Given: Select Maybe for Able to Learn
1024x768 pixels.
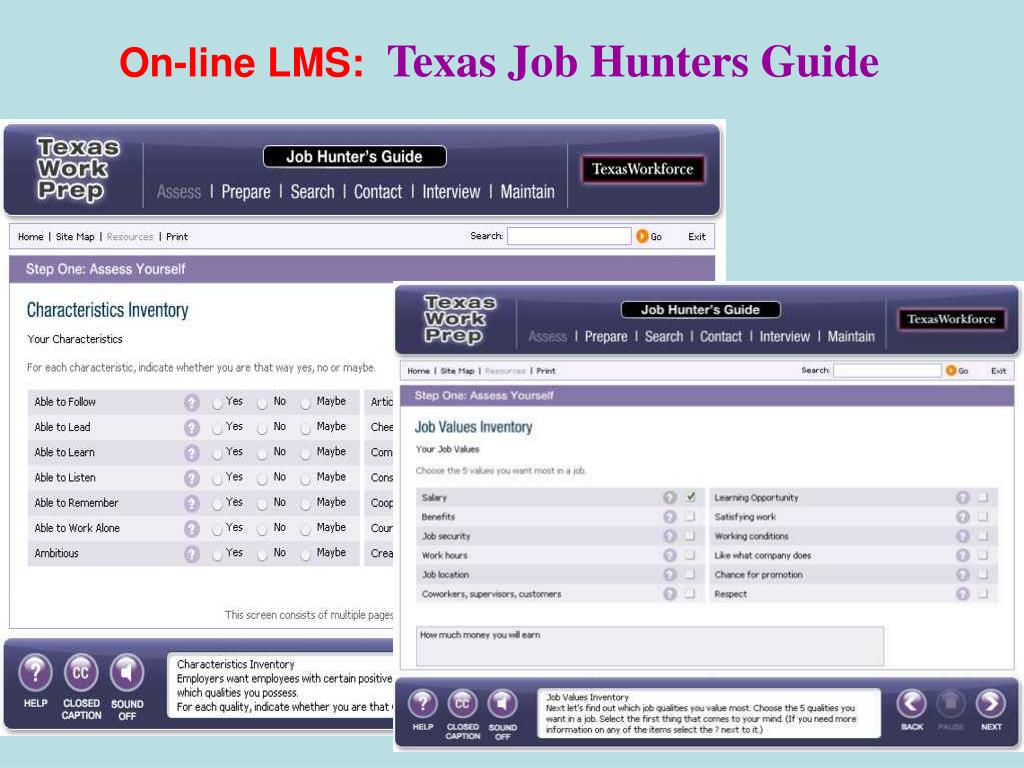Looking at the screenshot, I should 305,454.
